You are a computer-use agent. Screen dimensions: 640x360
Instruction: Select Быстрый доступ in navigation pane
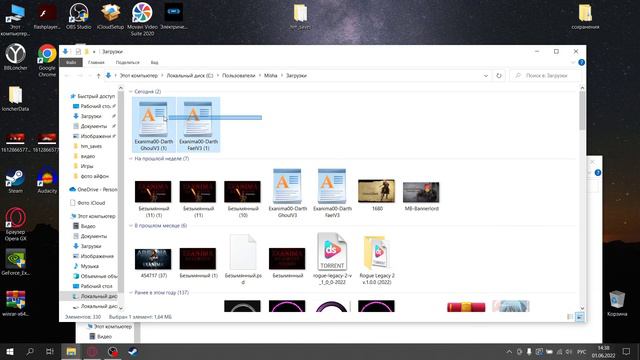pos(92,96)
